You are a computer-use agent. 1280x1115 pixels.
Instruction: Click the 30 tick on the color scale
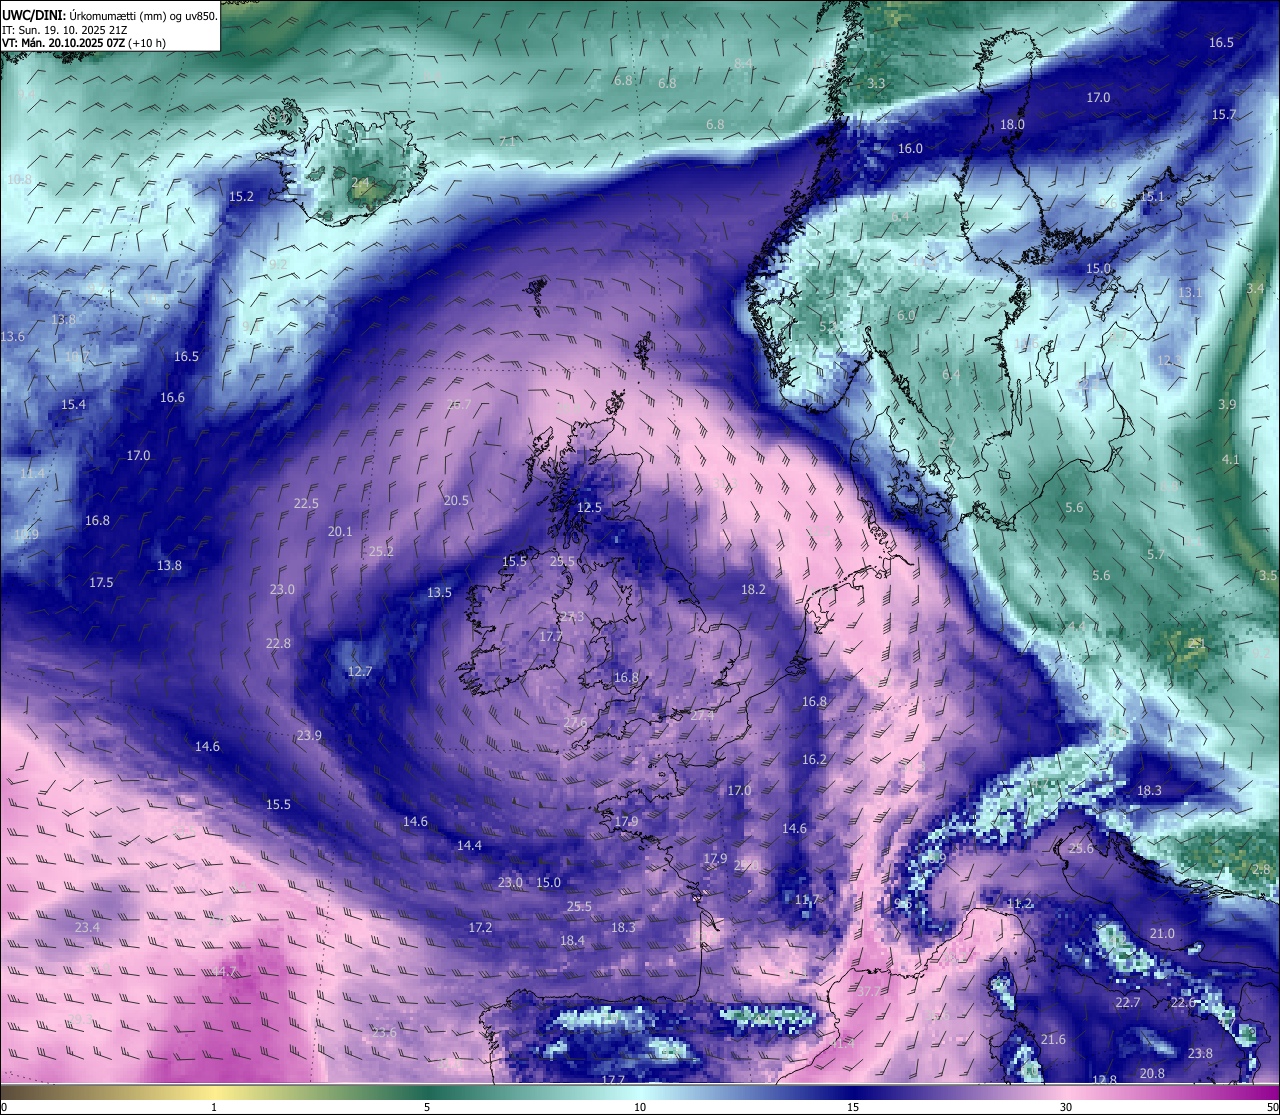1066,1107
